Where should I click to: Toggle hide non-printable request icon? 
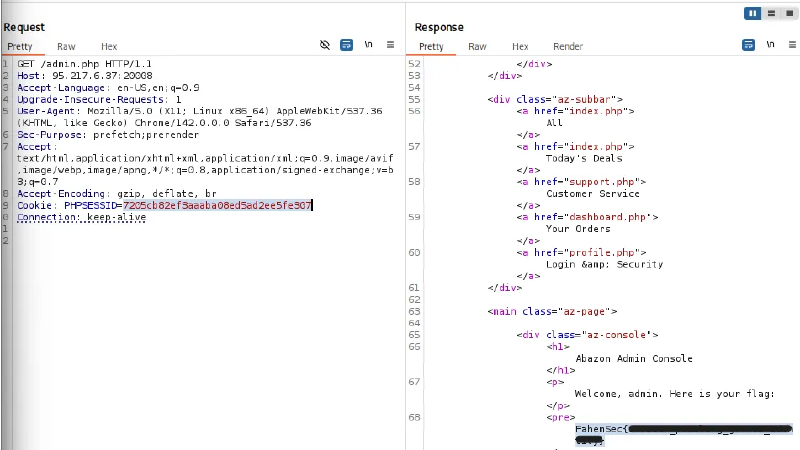tap(325, 45)
